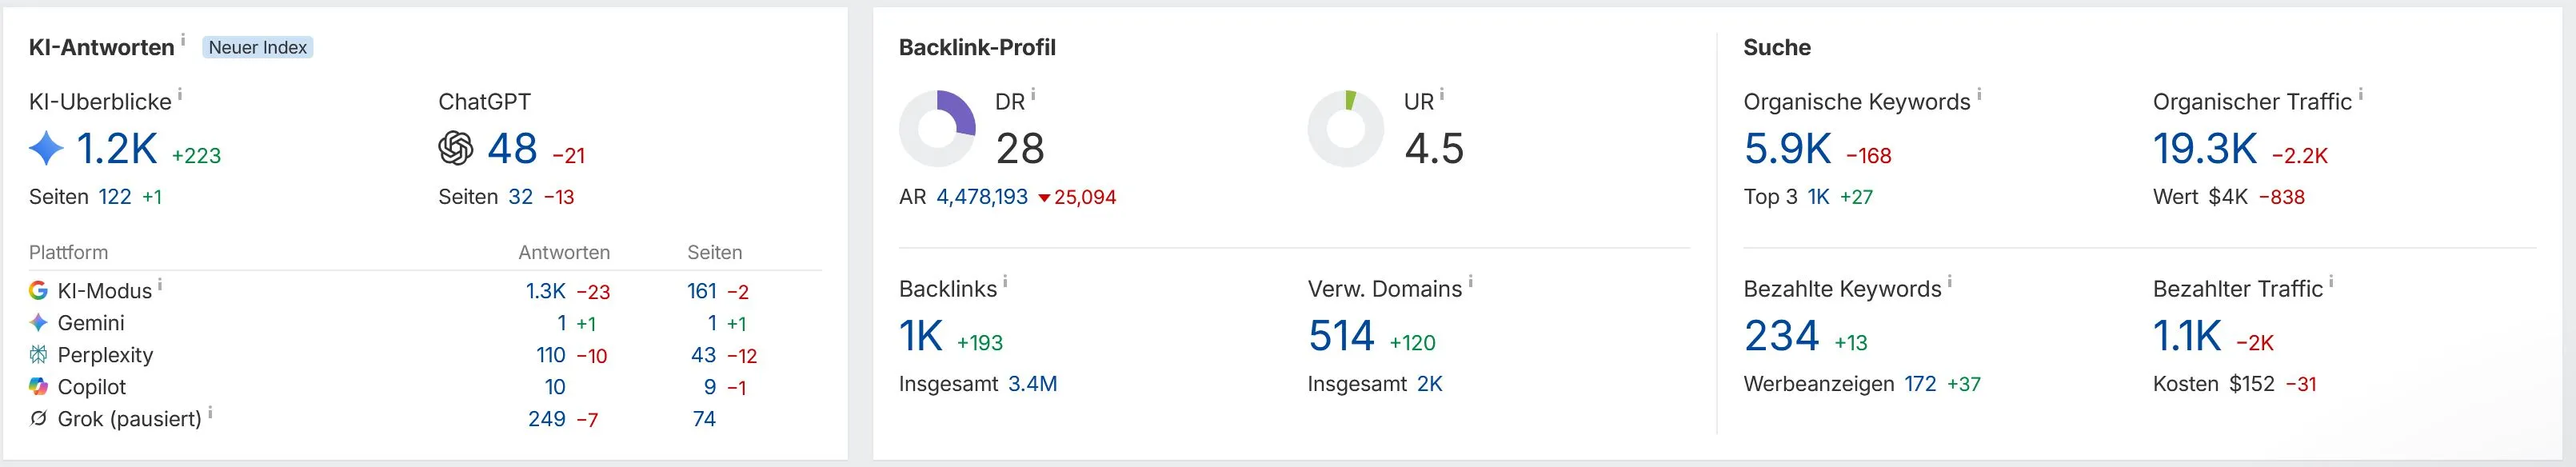Image resolution: width=2576 pixels, height=467 pixels.
Task: Click the Antworten column header
Action: pos(564,253)
